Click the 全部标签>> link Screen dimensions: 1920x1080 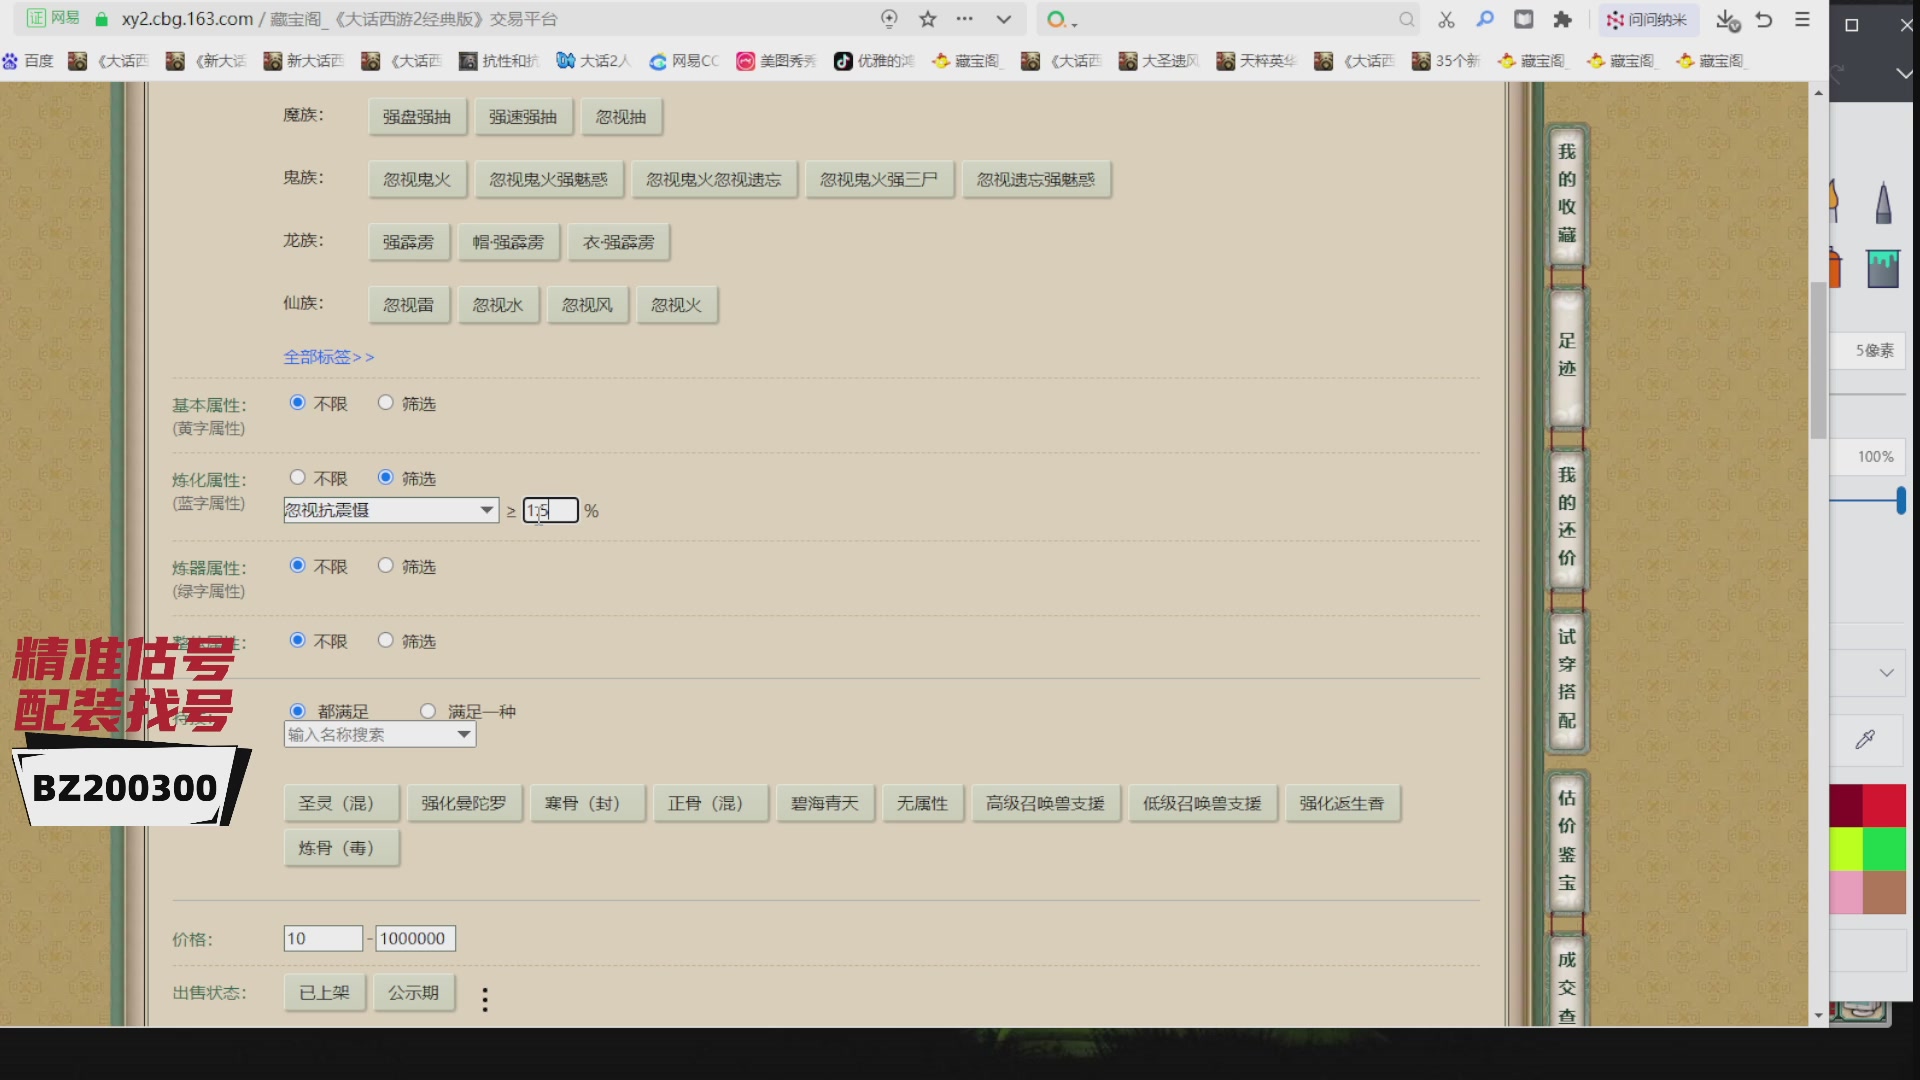coord(328,357)
